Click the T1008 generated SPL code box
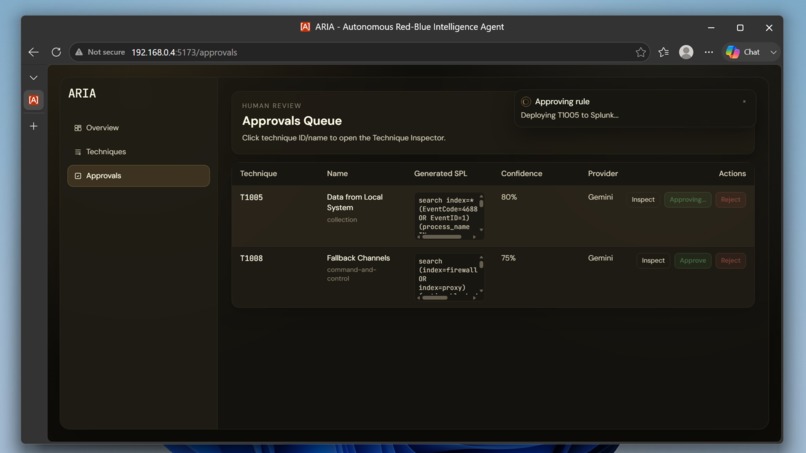The width and height of the screenshot is (806, 453). pyautogui.click(x=448, y=276)
